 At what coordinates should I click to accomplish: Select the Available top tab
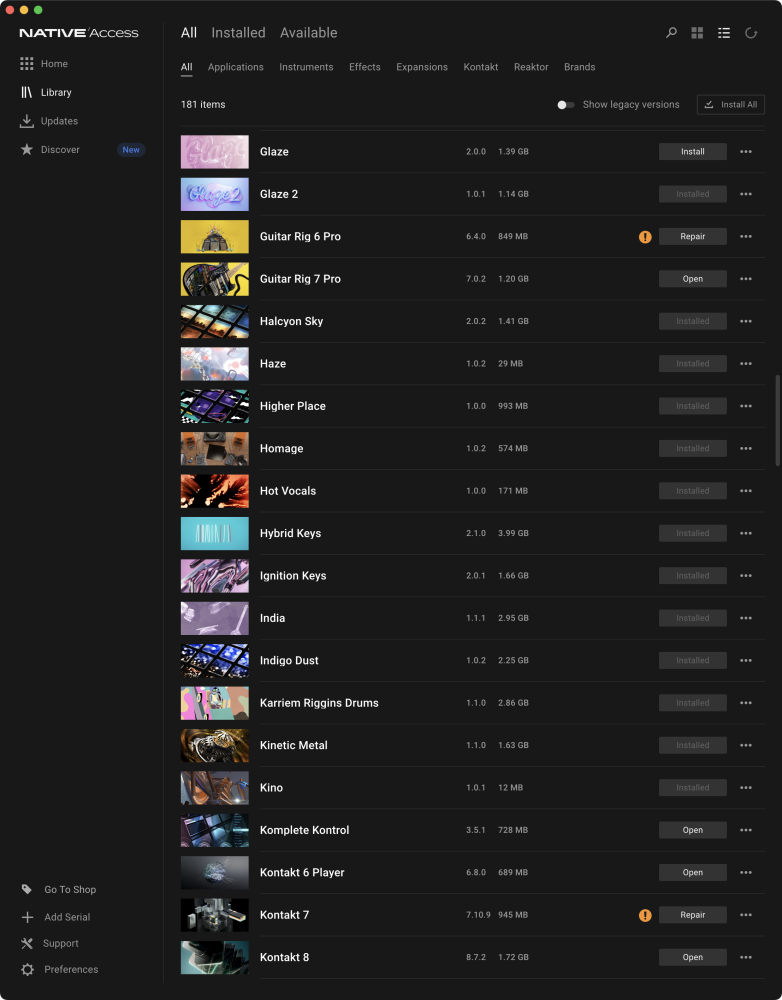(x=309, y=33)
